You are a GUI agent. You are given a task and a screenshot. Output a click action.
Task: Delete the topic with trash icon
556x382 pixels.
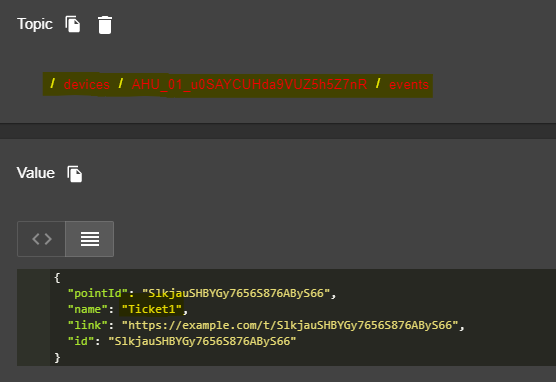105,25
